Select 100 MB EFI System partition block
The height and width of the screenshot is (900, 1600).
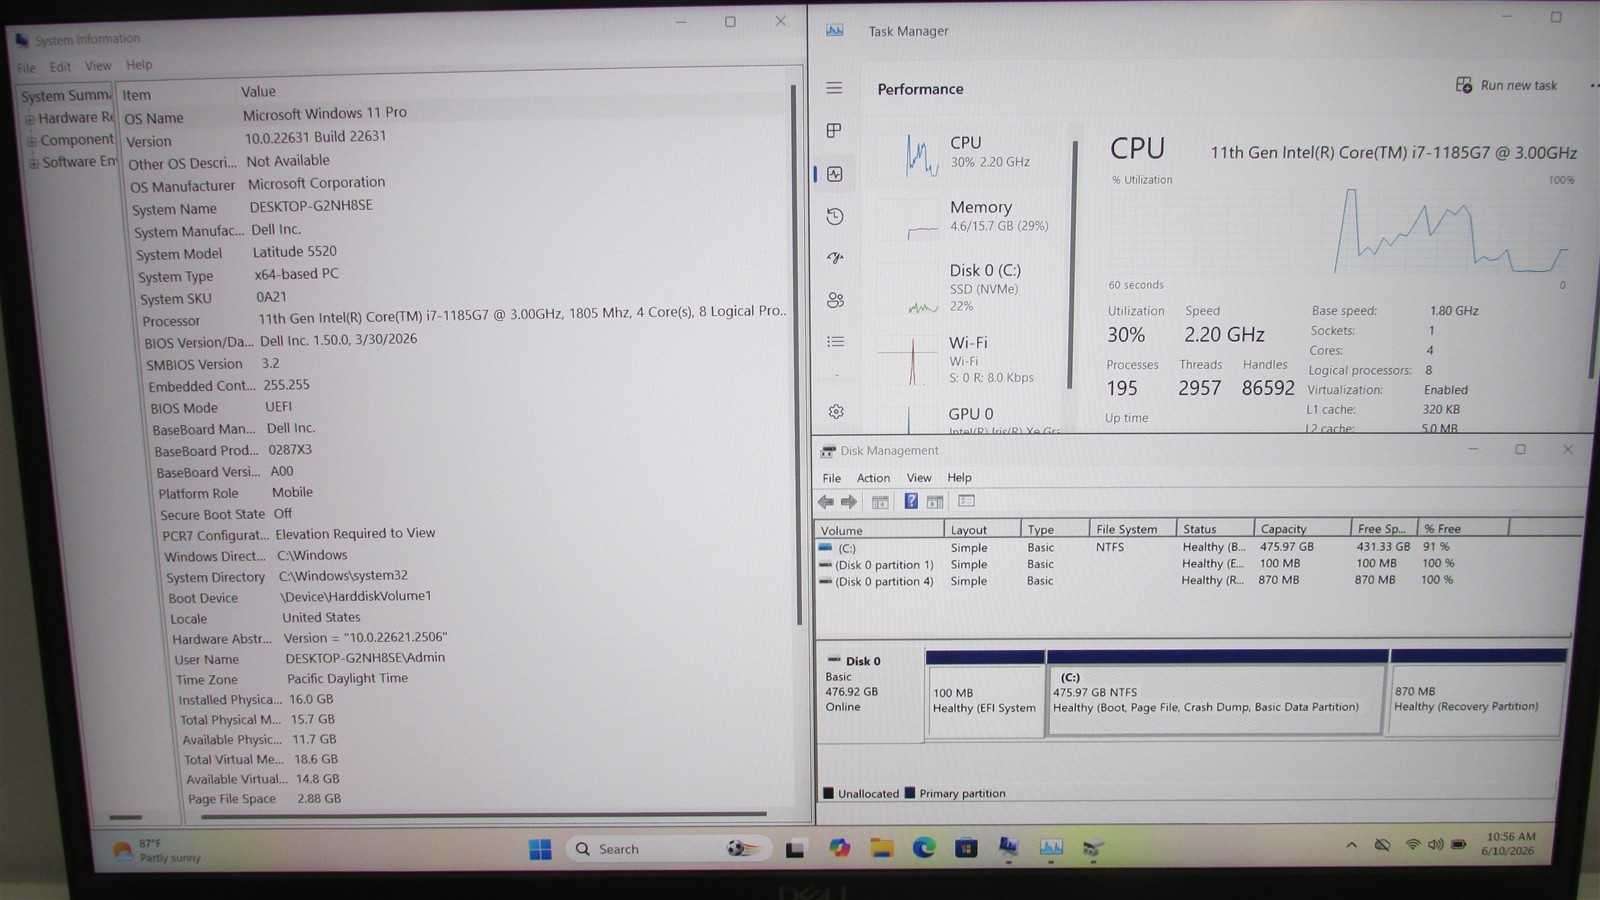985,694
